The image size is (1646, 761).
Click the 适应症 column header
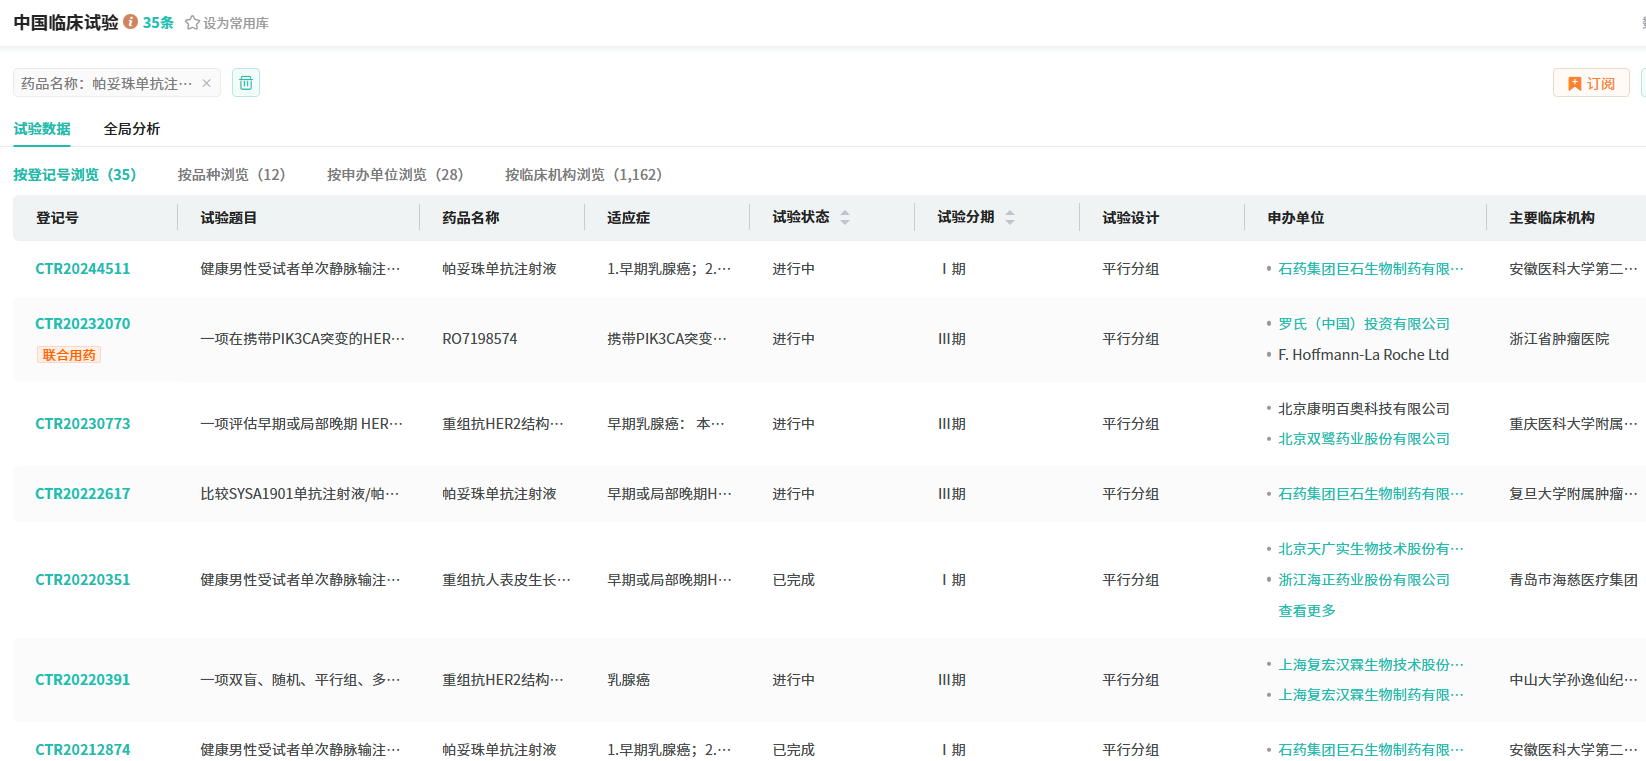[628, 218]
